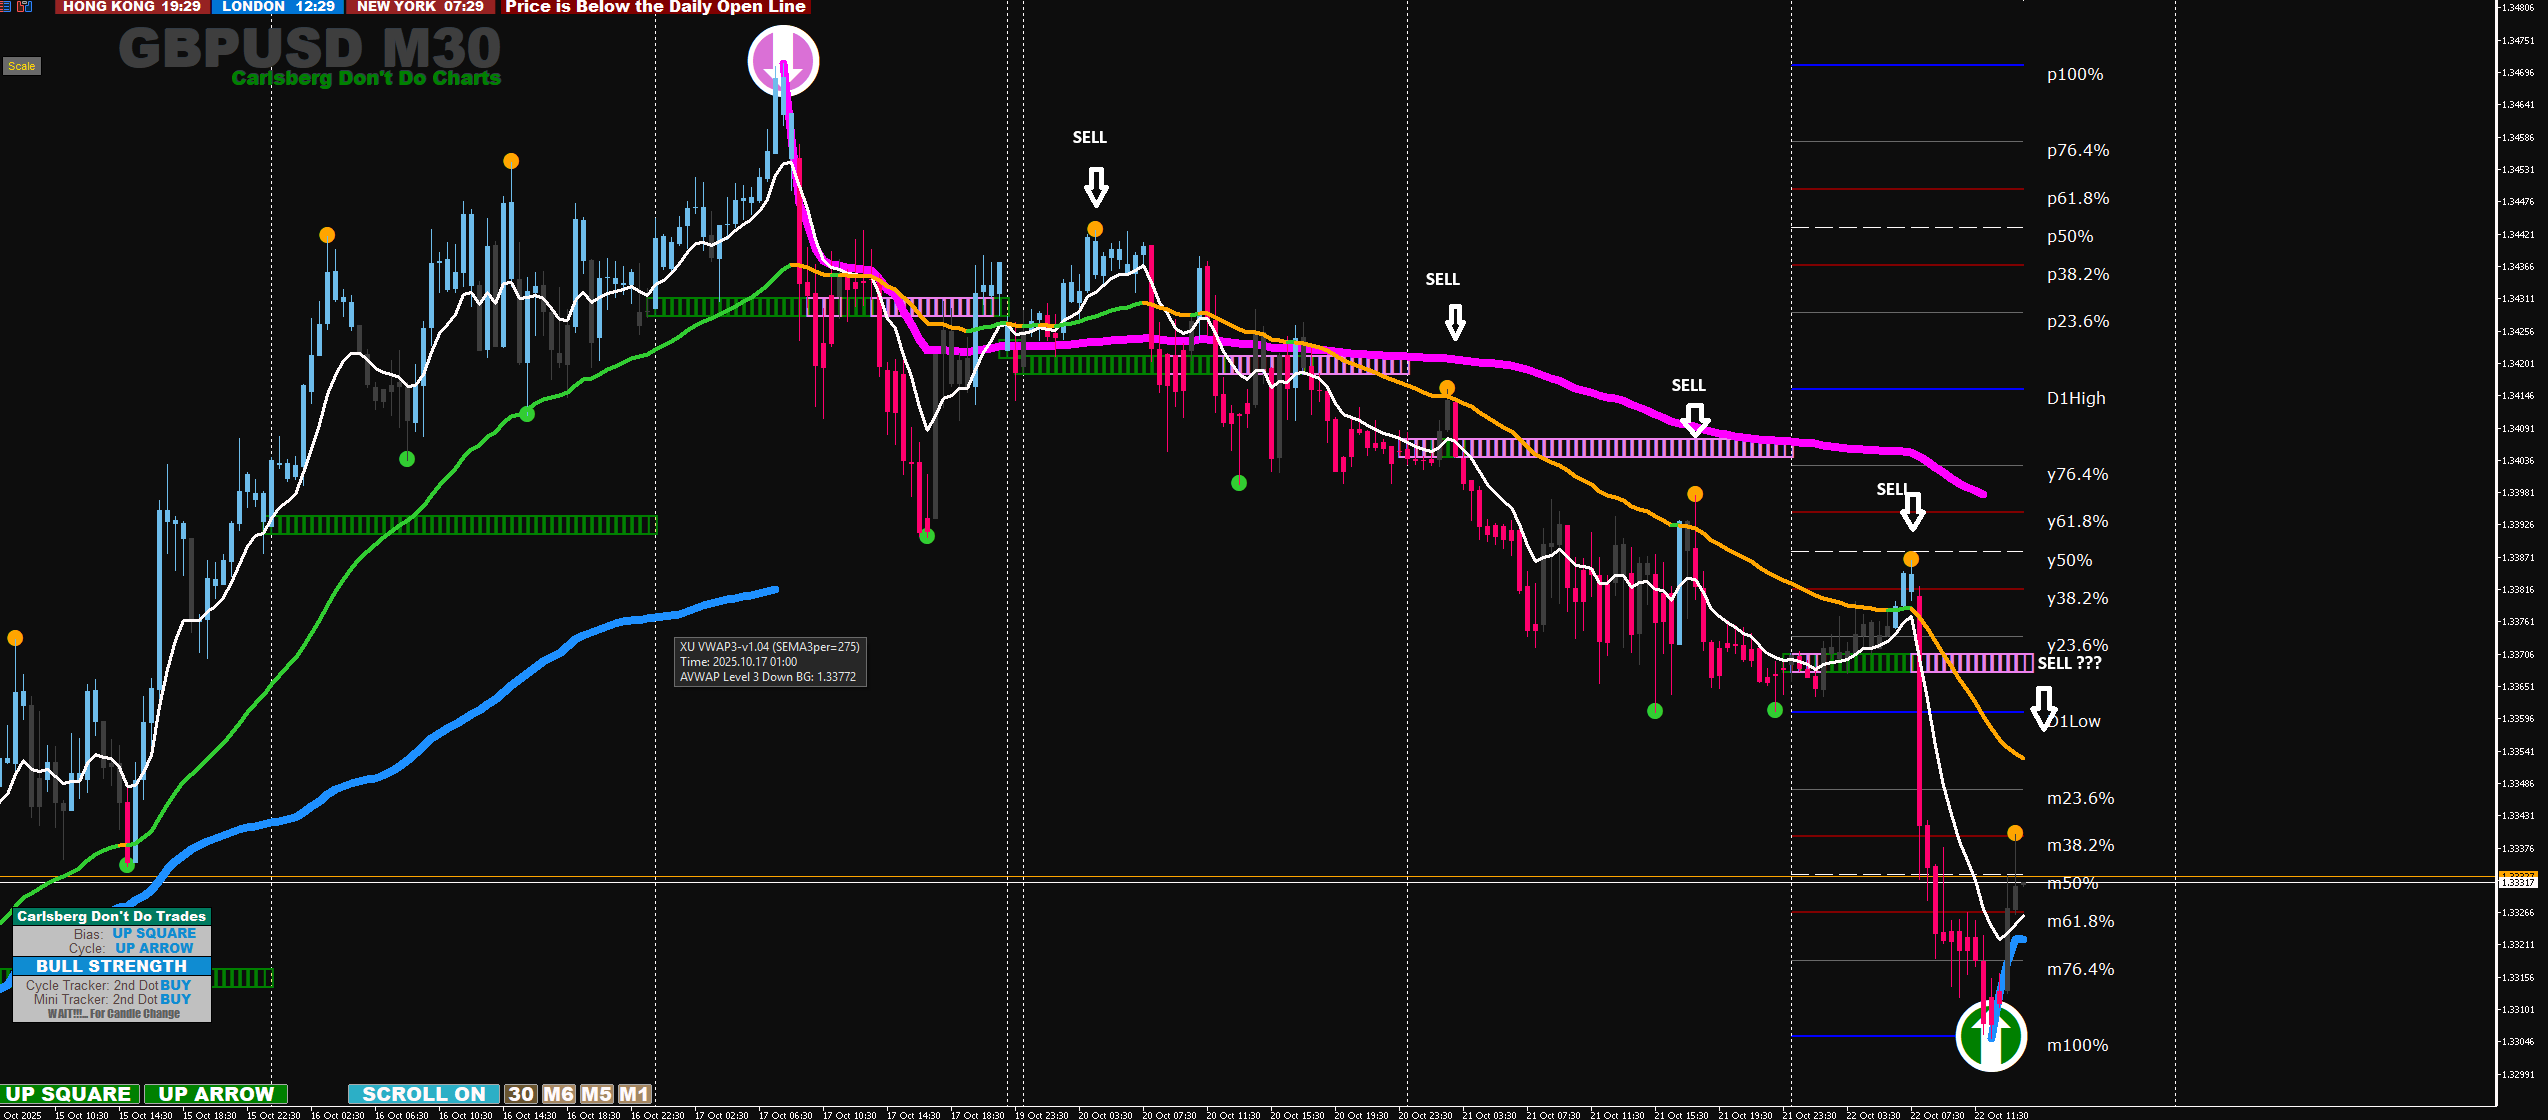Switch to the M5 timeframe
The height and width of the screenshot is (1120, 2548).
click(596, 1094)
